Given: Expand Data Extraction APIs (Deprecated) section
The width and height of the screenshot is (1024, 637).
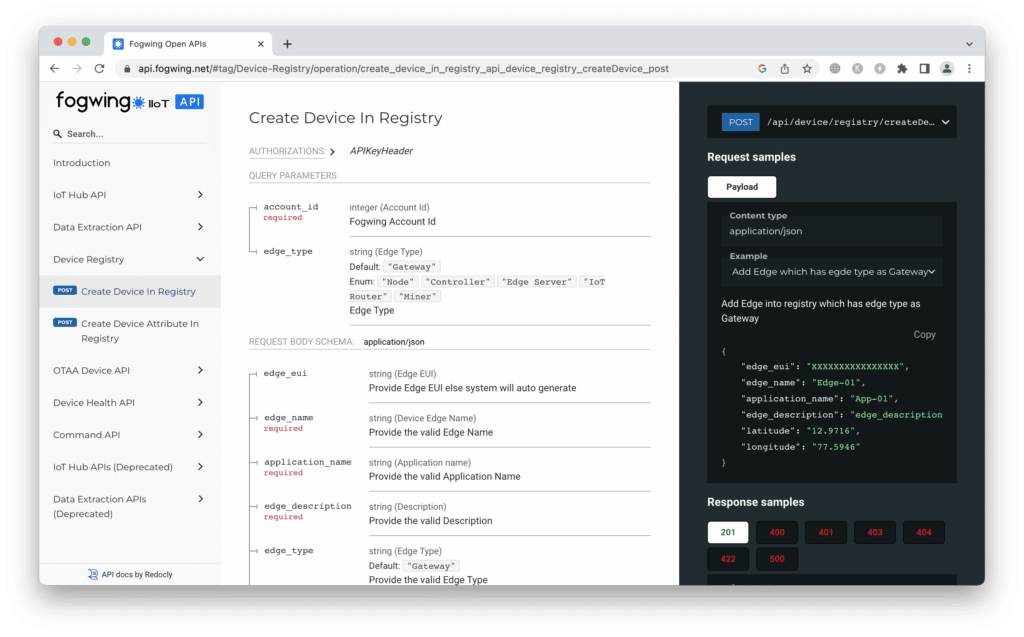Looking at the screenshot, I should [x=129, y=506].
